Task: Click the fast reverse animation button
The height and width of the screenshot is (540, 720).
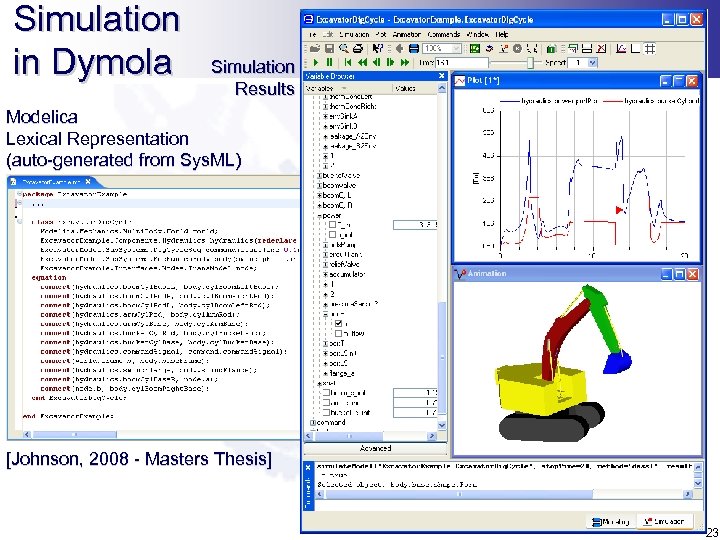Action: click(362, 62)
